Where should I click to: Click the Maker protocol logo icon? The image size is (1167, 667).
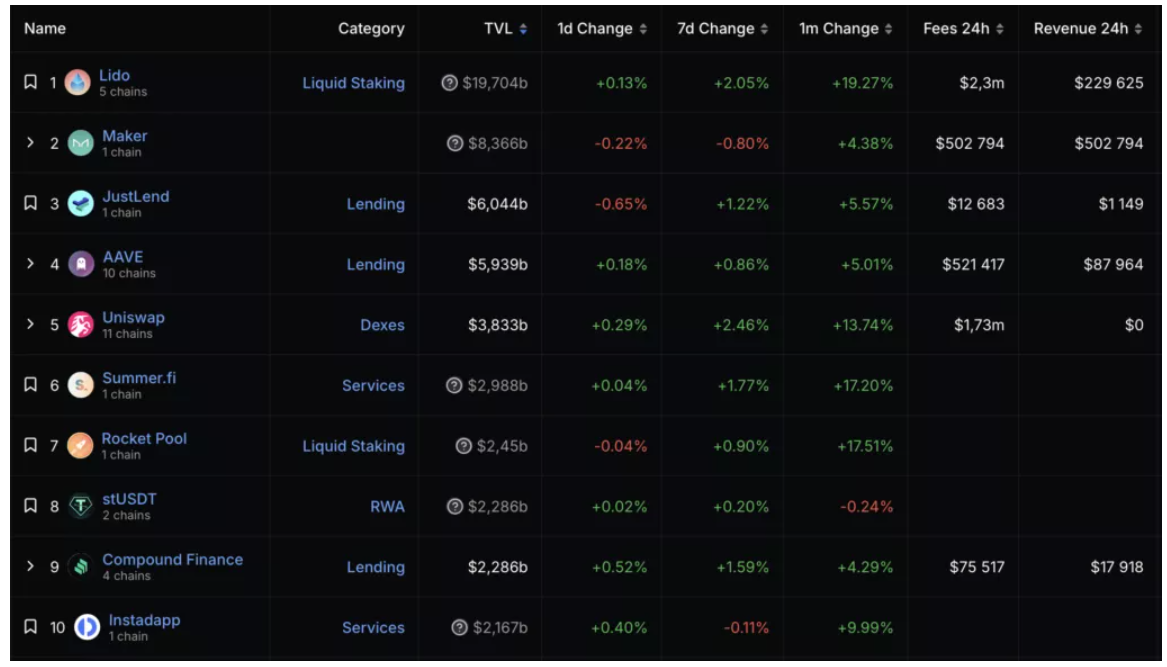(x=80, y=144)
